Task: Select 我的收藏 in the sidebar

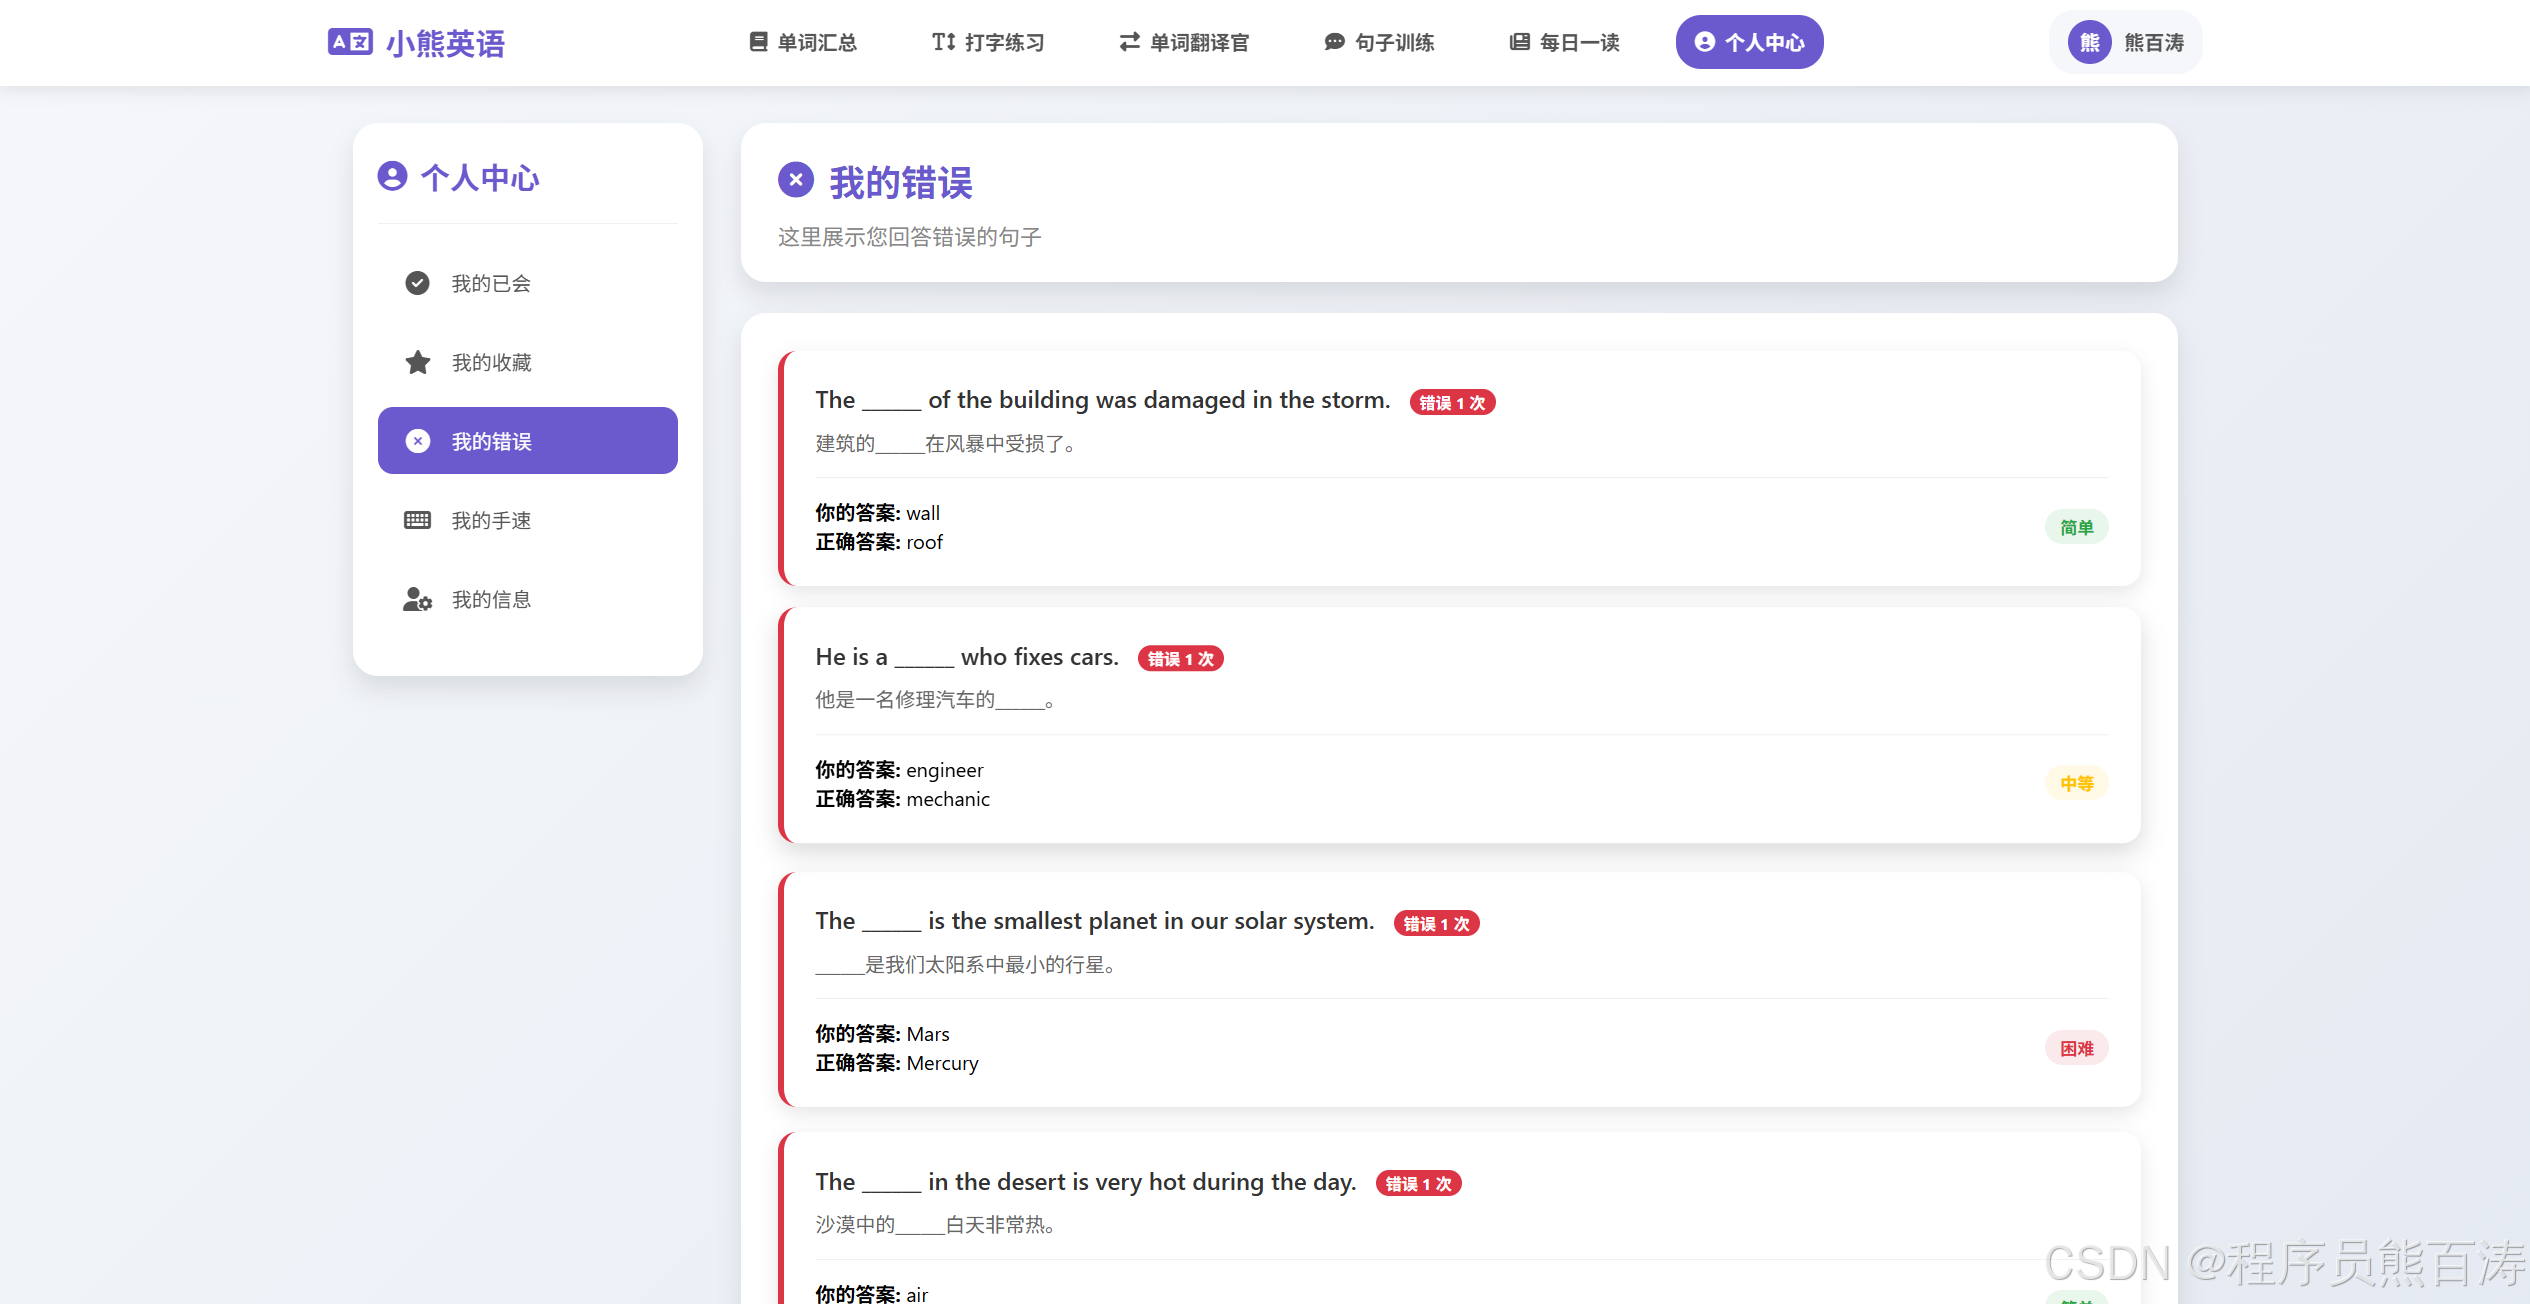Action: pos(528,362)
